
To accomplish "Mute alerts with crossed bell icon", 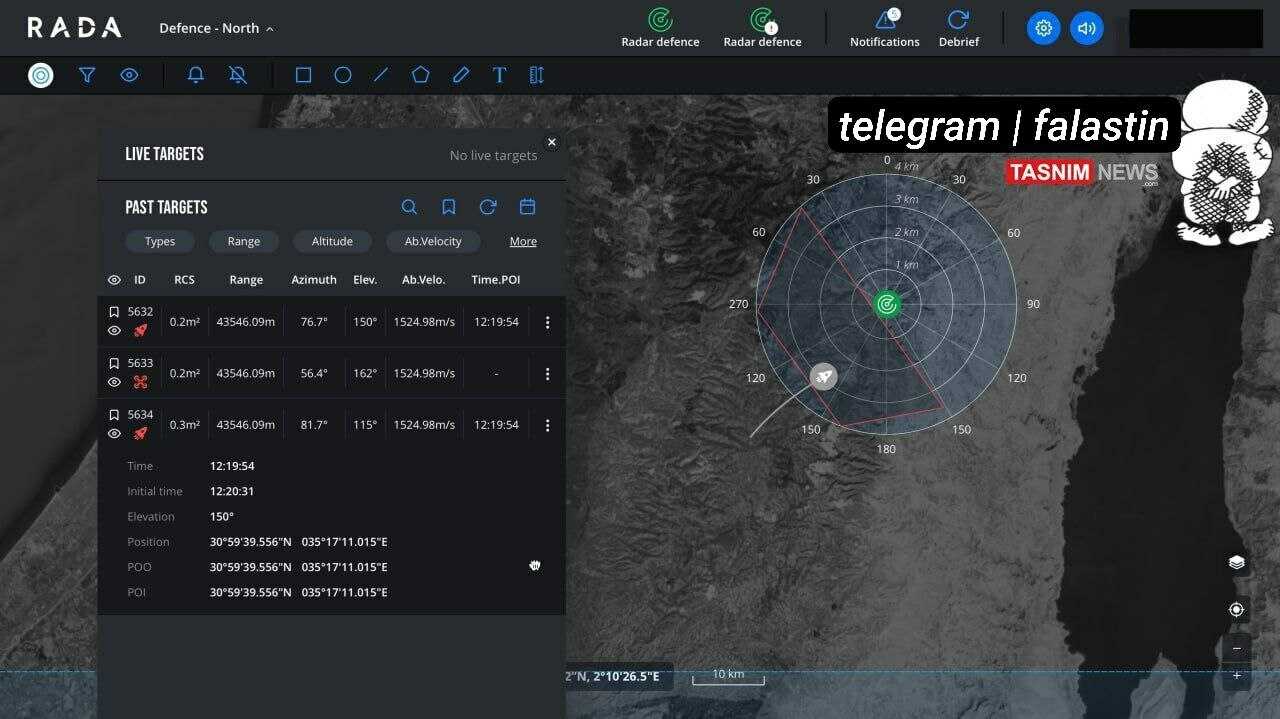I will (x=237, y=75).
